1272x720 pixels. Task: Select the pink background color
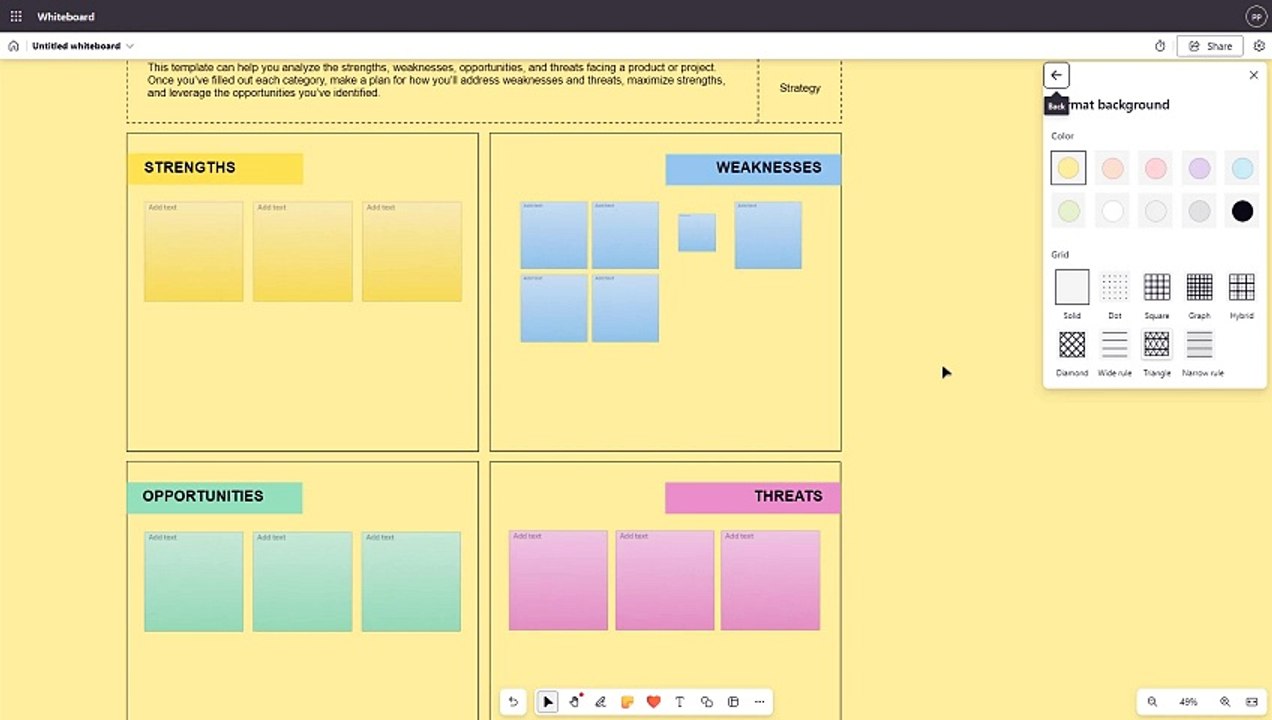tap(1155, 168)
